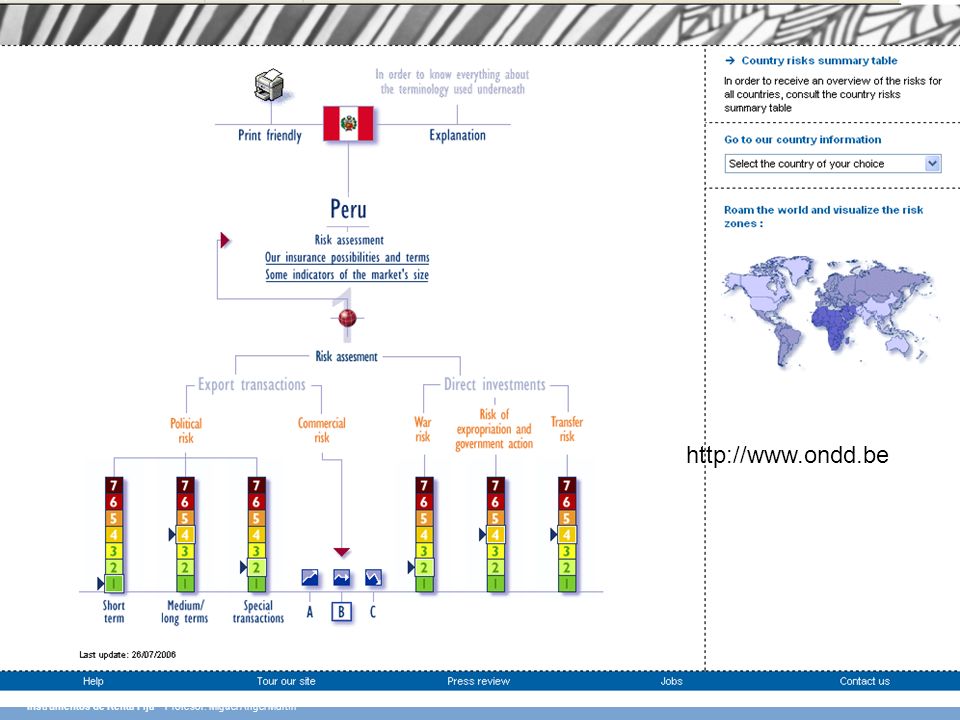Viewport: 960px width, 720px height.
Task: Click the red globe icon above Risk assesment
Action: click(x=347, y=318)
